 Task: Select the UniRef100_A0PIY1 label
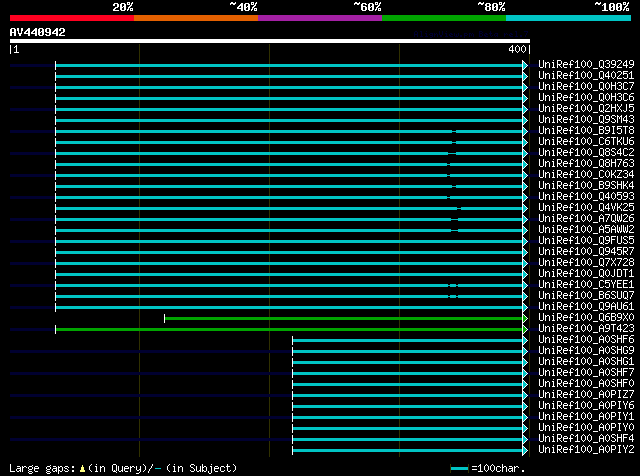pos(586,417)
